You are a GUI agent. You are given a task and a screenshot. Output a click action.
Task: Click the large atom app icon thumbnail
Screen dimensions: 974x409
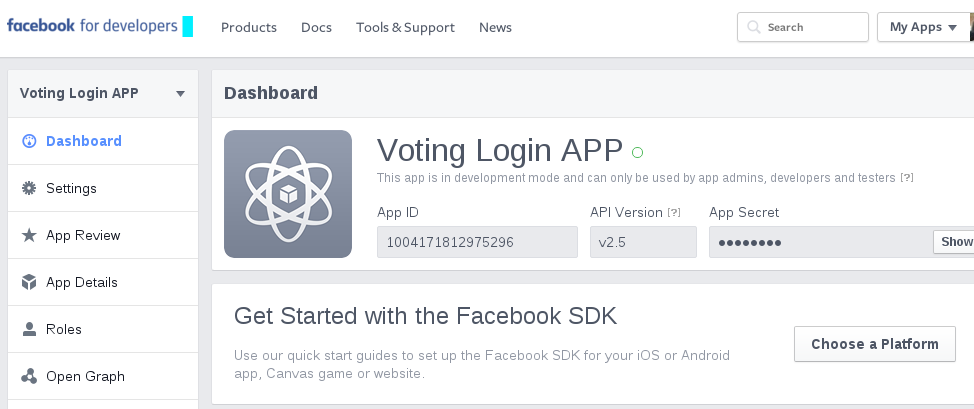click(288, 194)
